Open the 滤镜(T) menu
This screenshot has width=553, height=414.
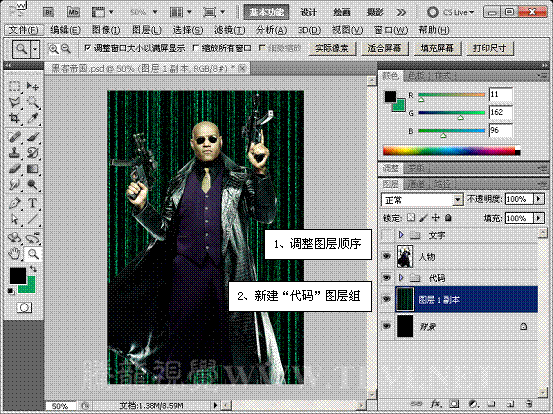230,30
